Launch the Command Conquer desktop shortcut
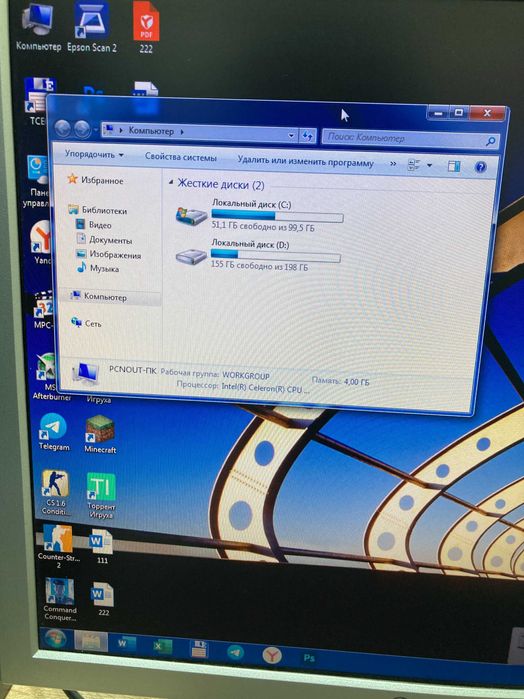This screenshot has width=524, height=699. point(60,600)
